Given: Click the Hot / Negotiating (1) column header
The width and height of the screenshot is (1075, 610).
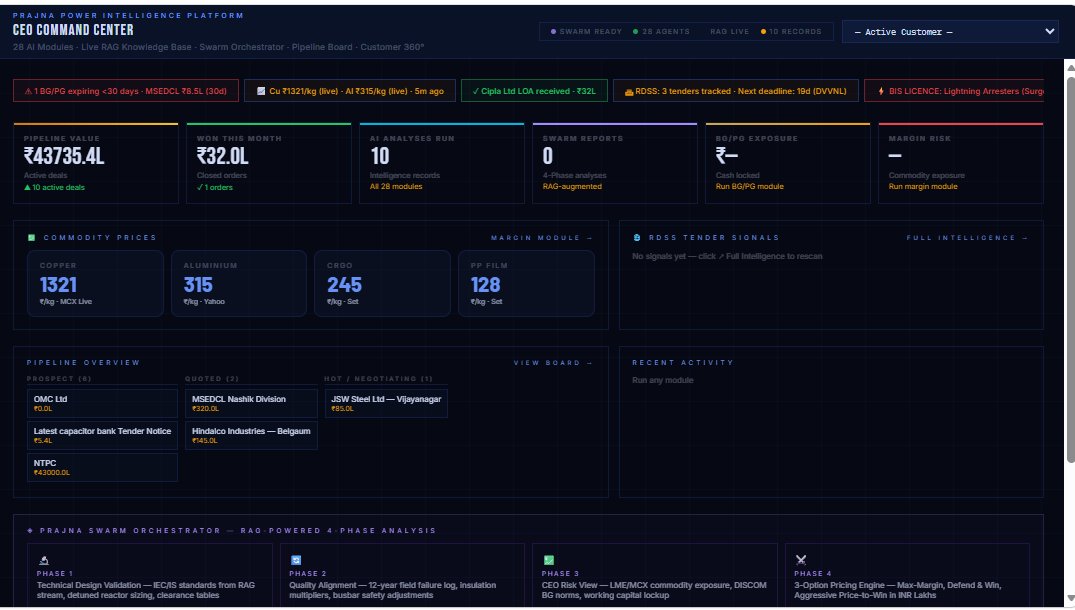Looking at the screenshot, I should [378, 378].
